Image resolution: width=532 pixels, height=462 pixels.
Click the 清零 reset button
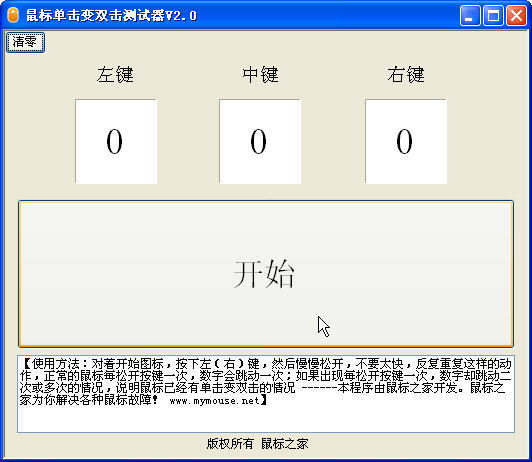(x=25, y=42)
